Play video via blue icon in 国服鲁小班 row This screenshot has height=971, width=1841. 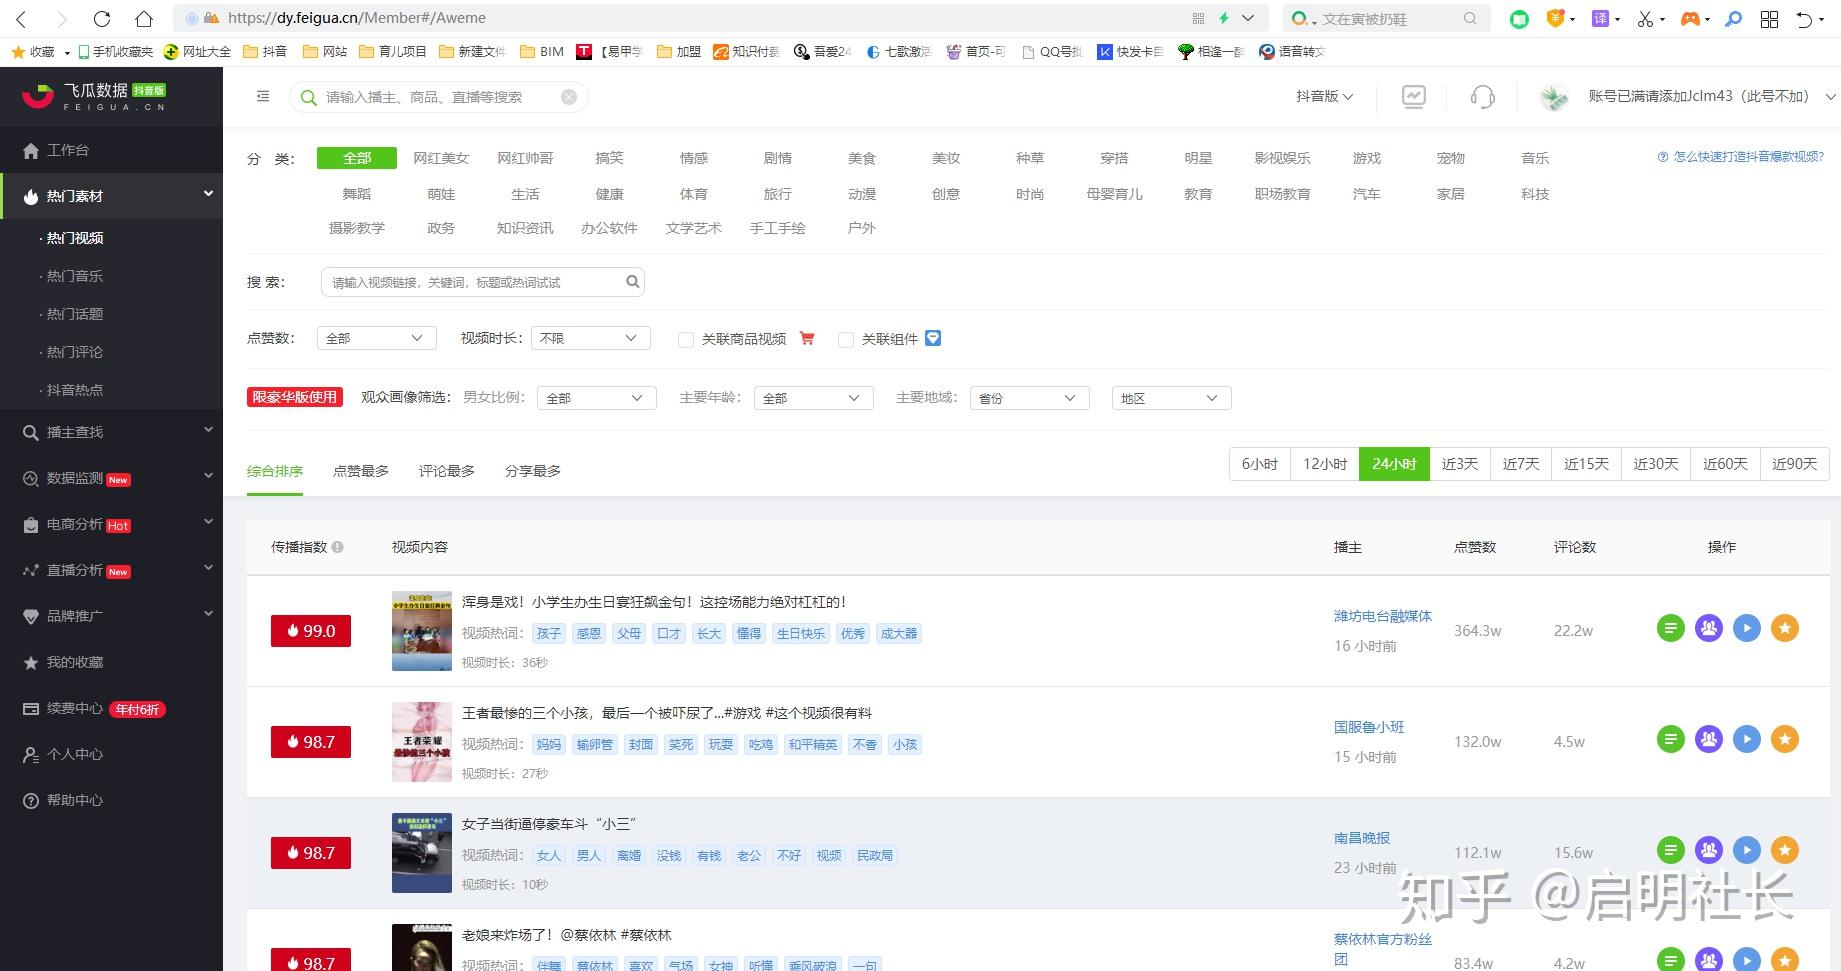pyautogui.click(x=1747, y=739)
